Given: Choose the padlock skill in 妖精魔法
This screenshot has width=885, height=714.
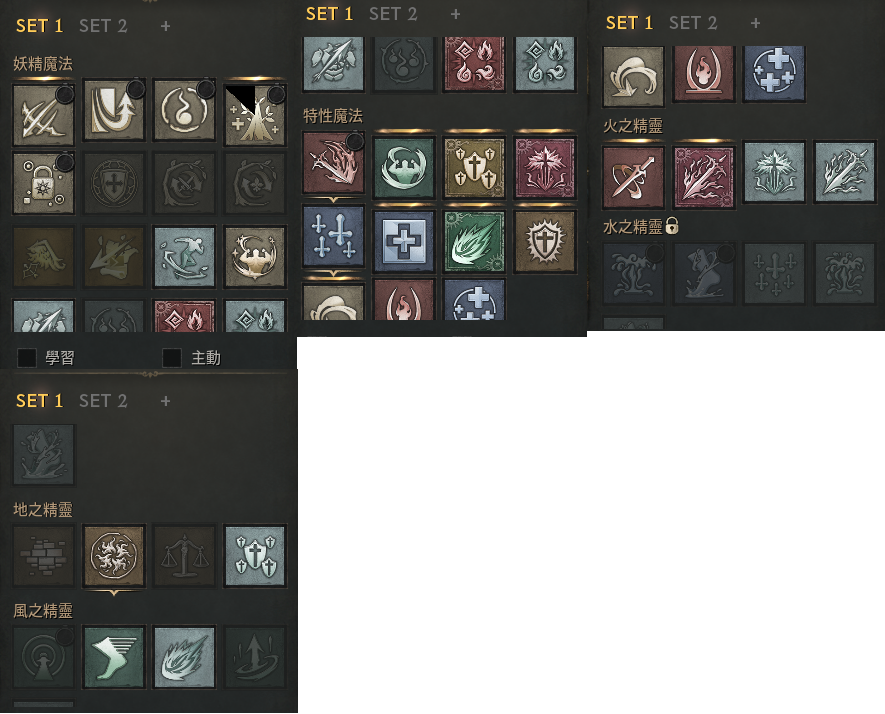Looking at the screenshot, I should click(43, 183).
